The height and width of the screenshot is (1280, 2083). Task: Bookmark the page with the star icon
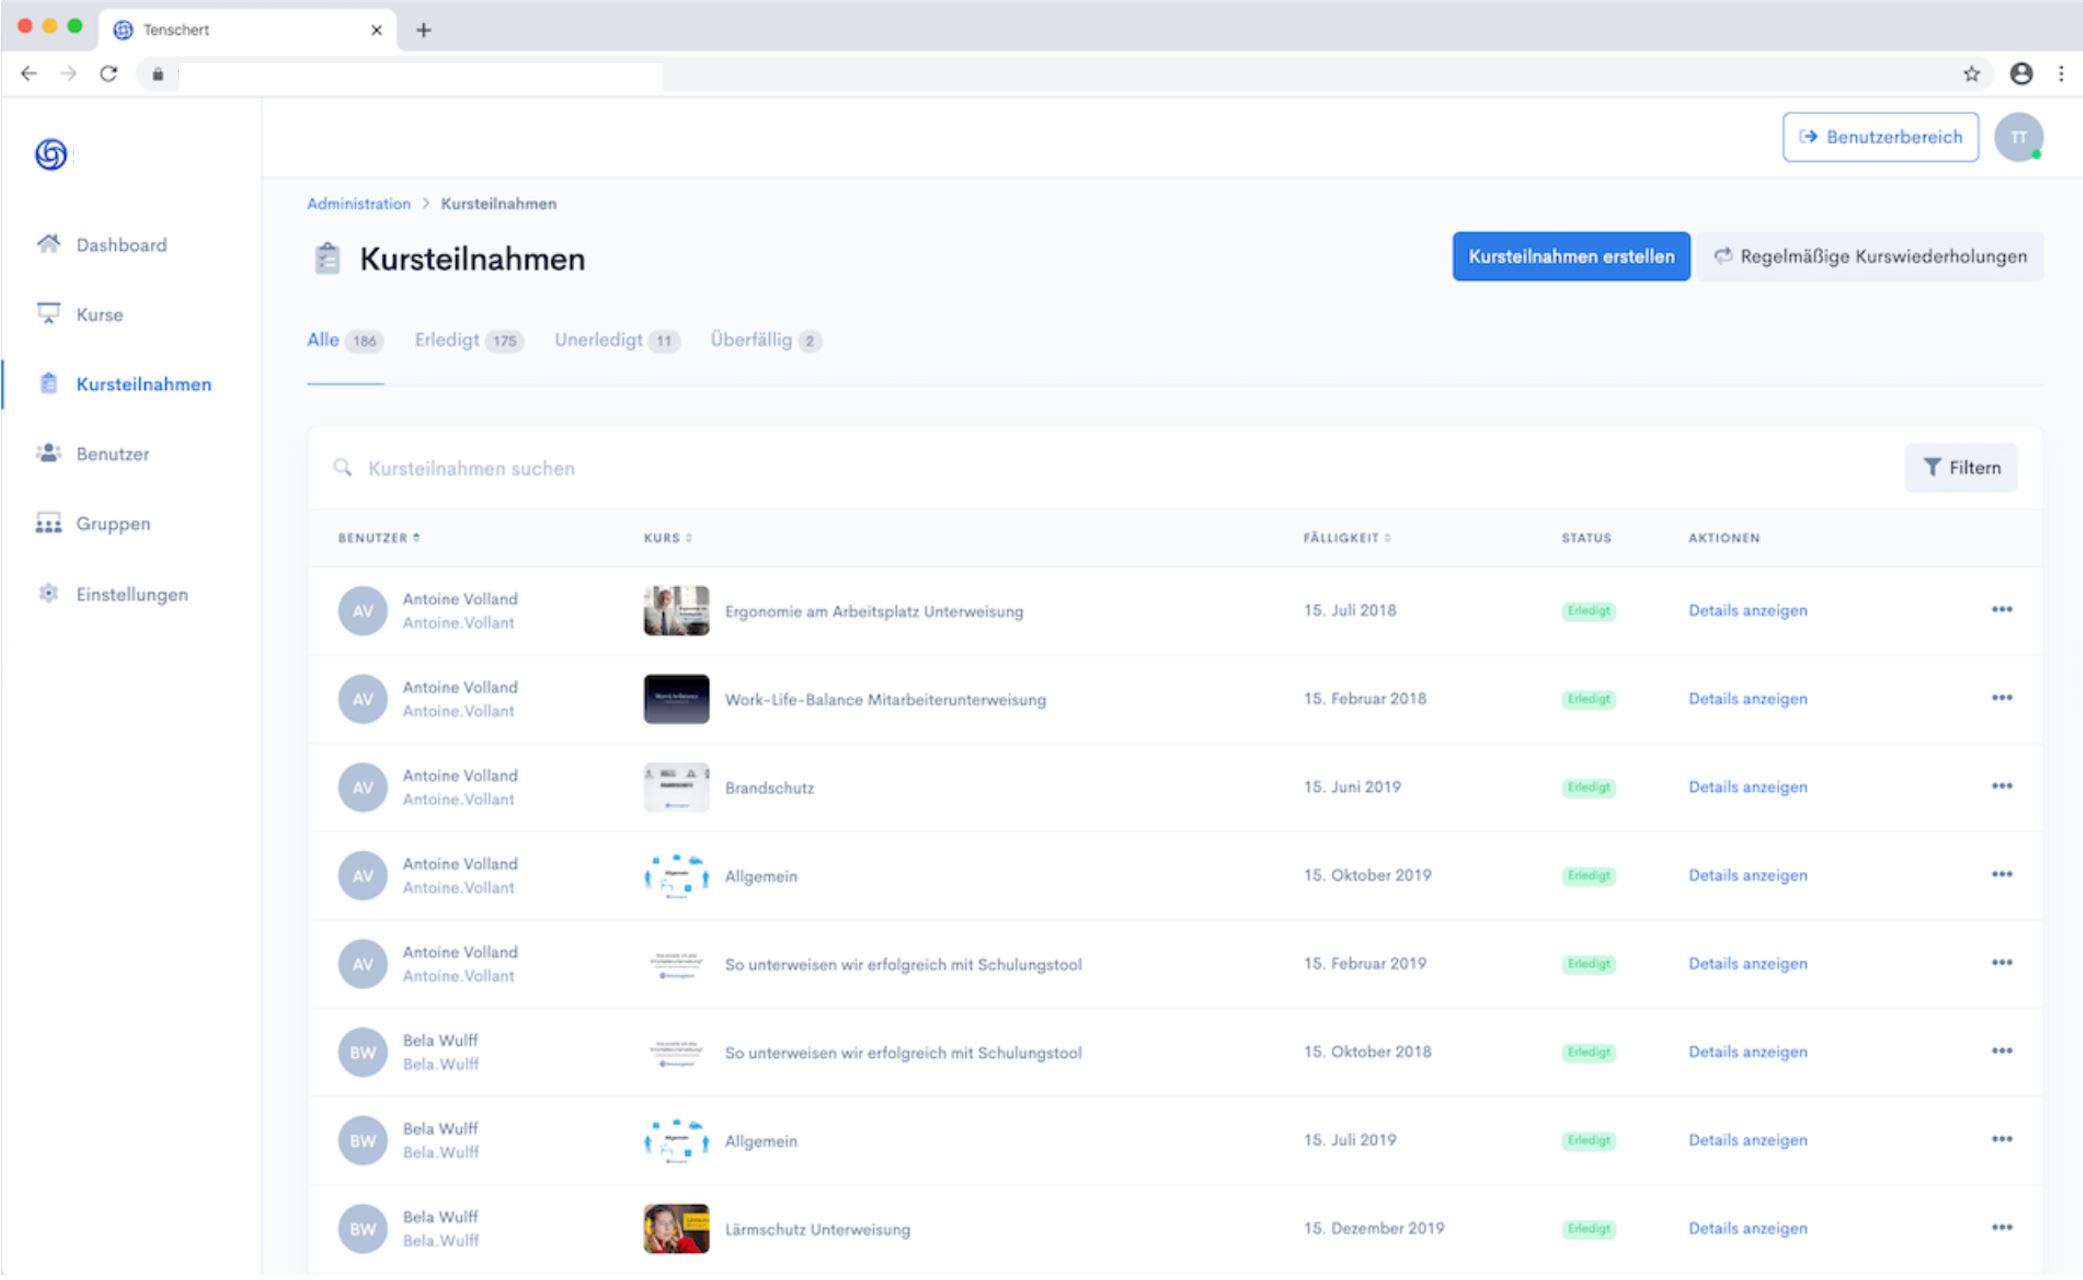[1971, 74]
